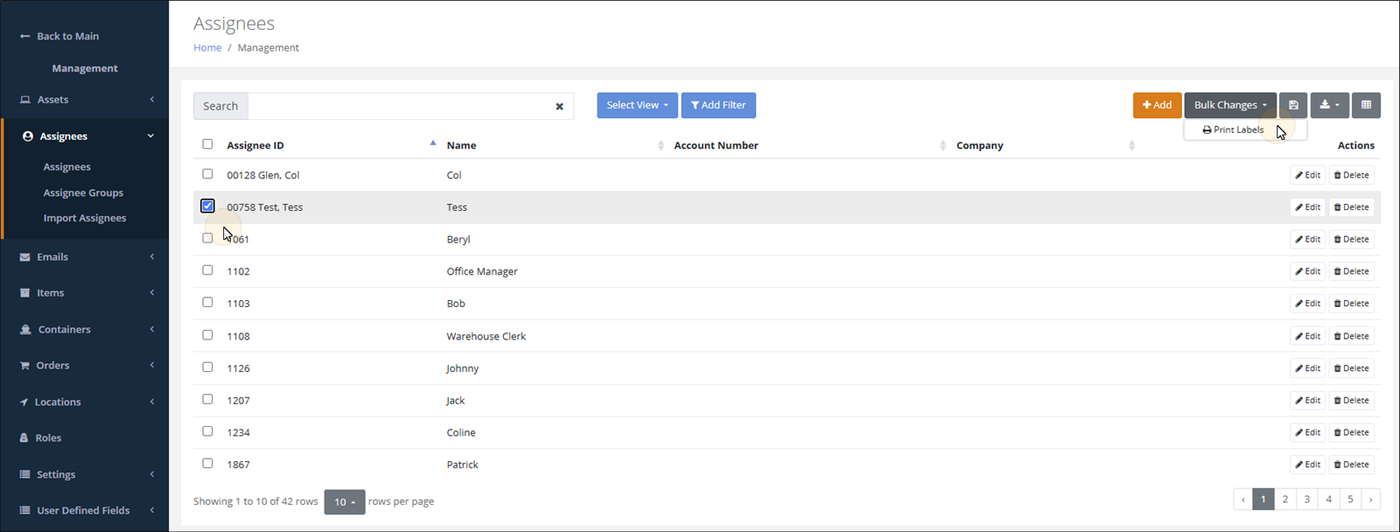Toggle the select-all header checkbox
The height and width of the screenshot is (532, 1400).
[208, 144]
